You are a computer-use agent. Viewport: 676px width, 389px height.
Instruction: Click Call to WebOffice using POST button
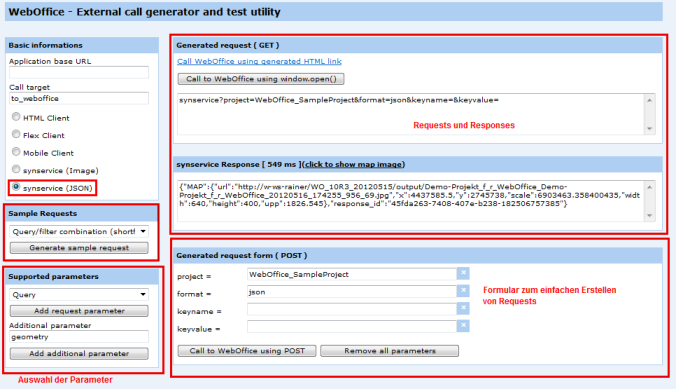[x=247, y=351]
